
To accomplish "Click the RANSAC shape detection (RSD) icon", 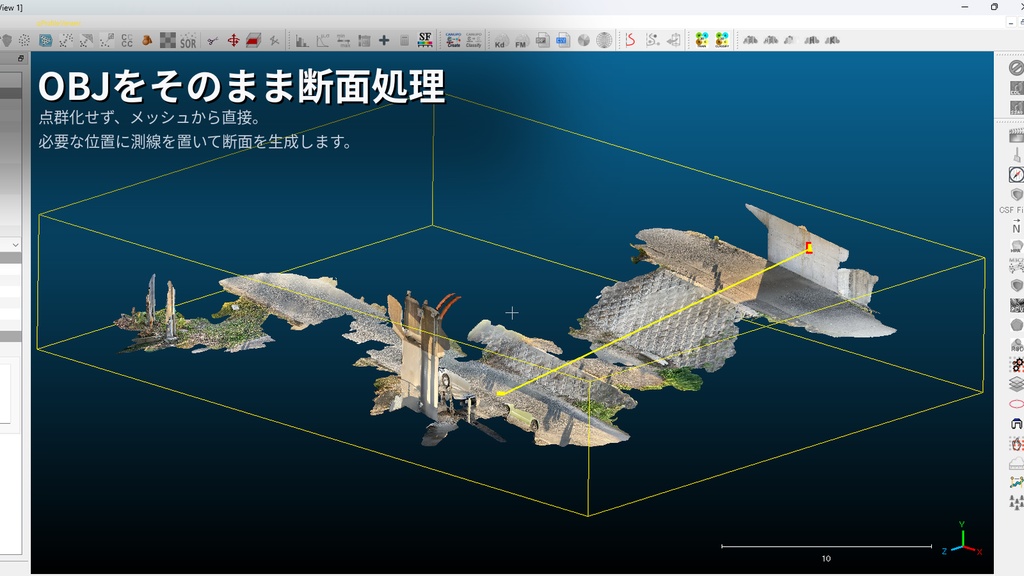I will 1017,345.
